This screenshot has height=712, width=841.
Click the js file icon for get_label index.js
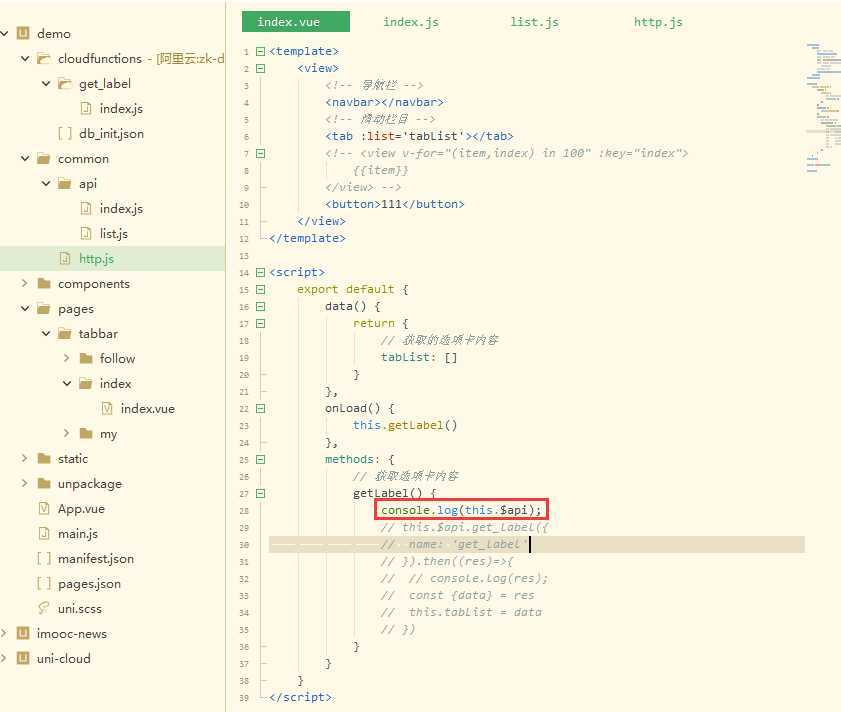coord(86,108)
